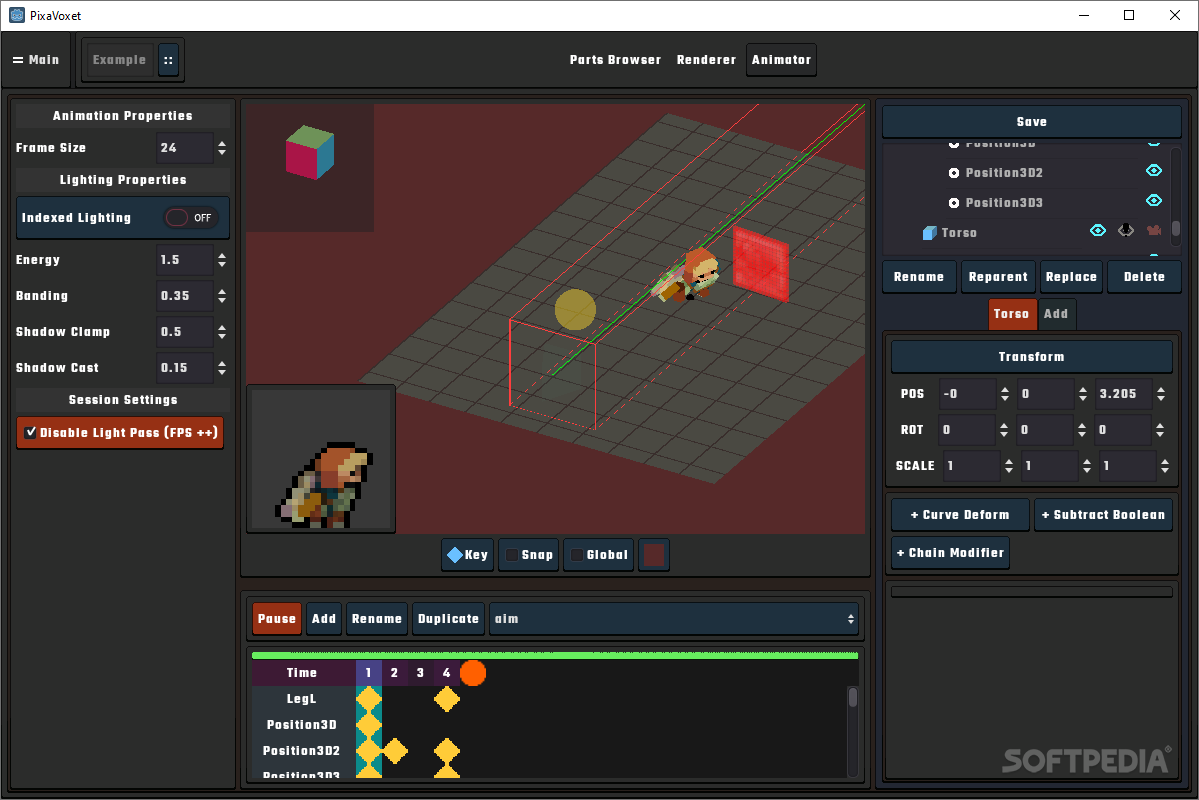Viewport: 1199px width, 800px height.
Task: Click the Reparent button
Action: 998,277
